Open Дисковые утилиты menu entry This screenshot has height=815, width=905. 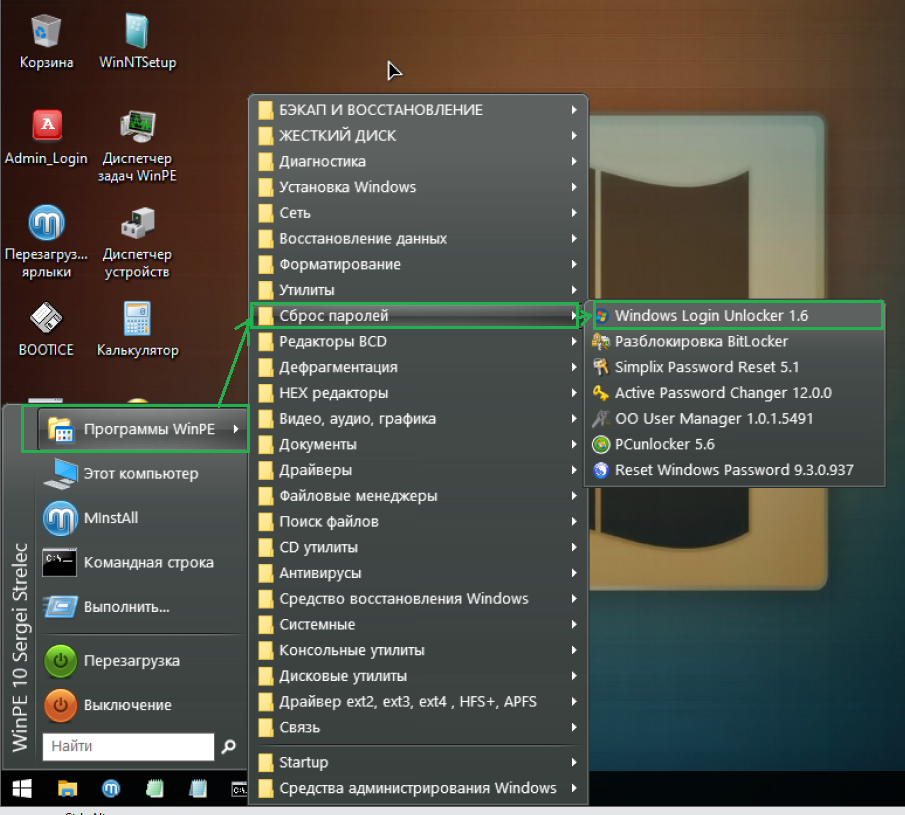[x=418, y=676]
